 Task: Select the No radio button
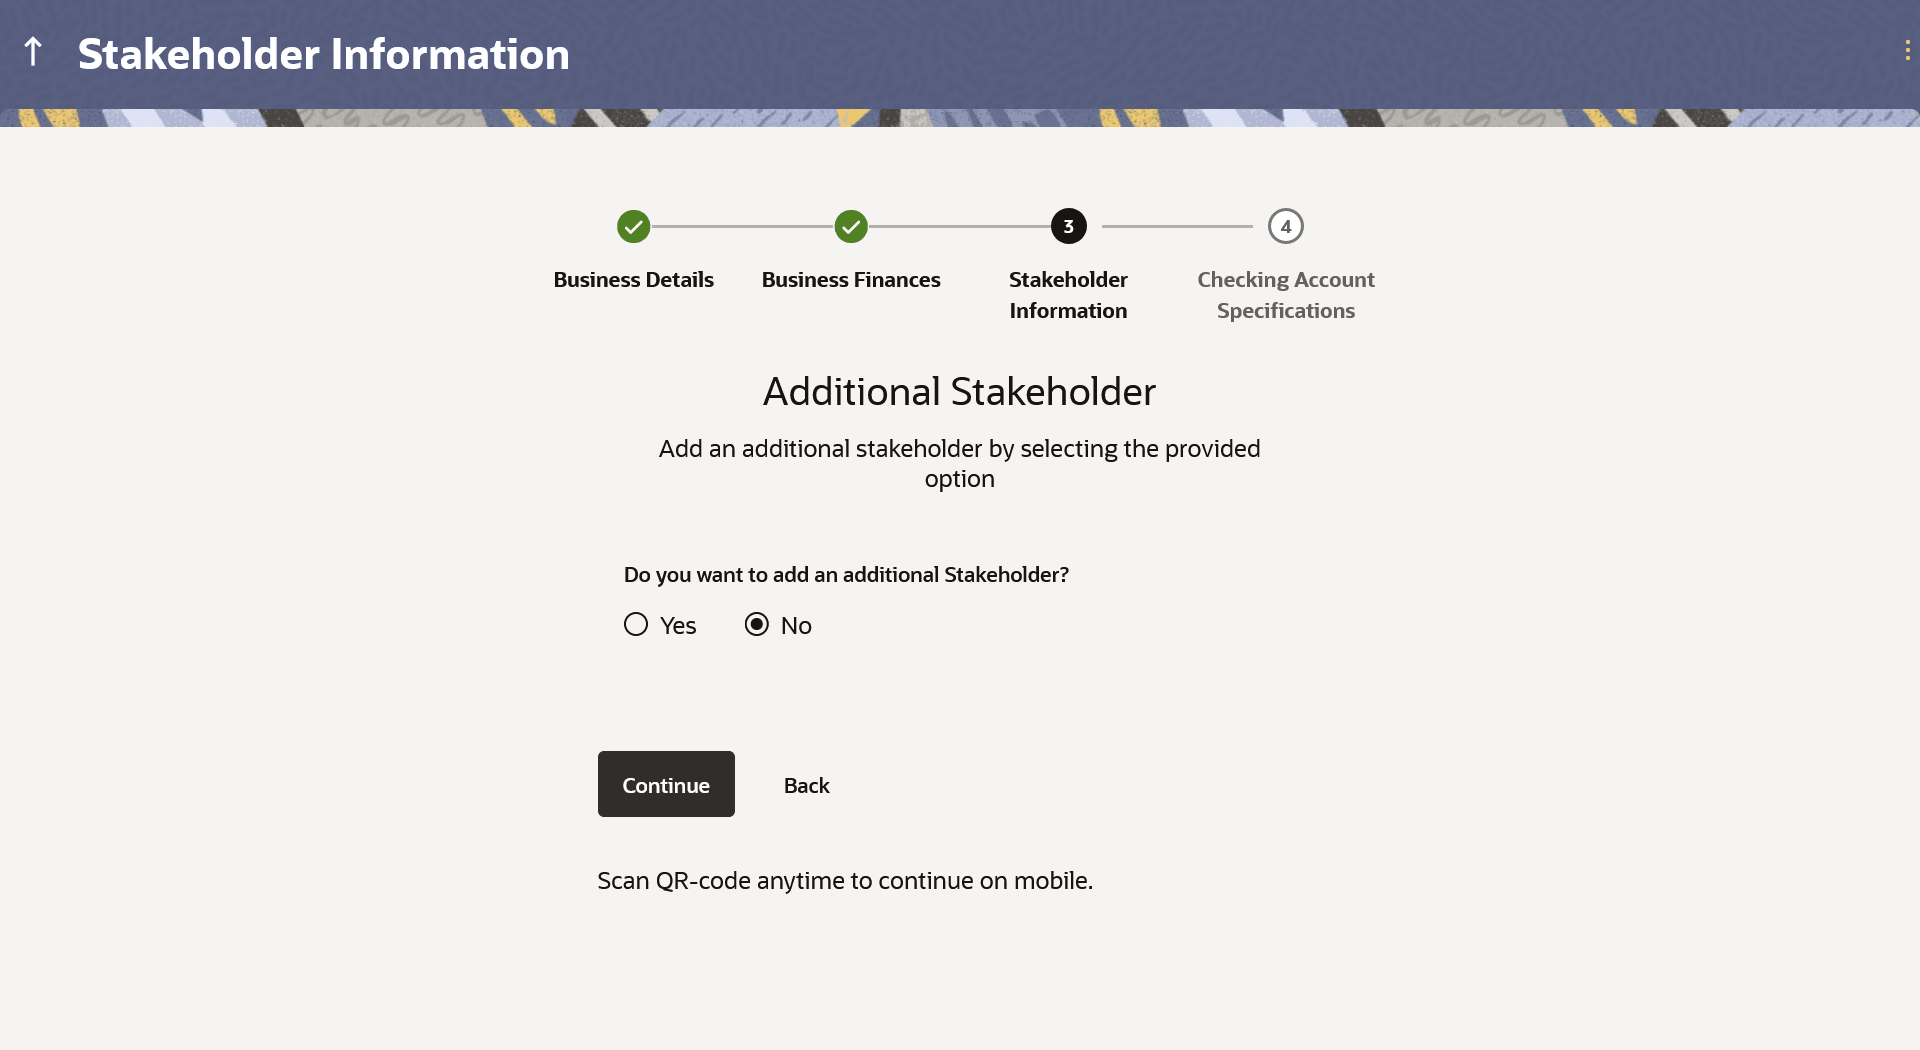click(757, 625)
